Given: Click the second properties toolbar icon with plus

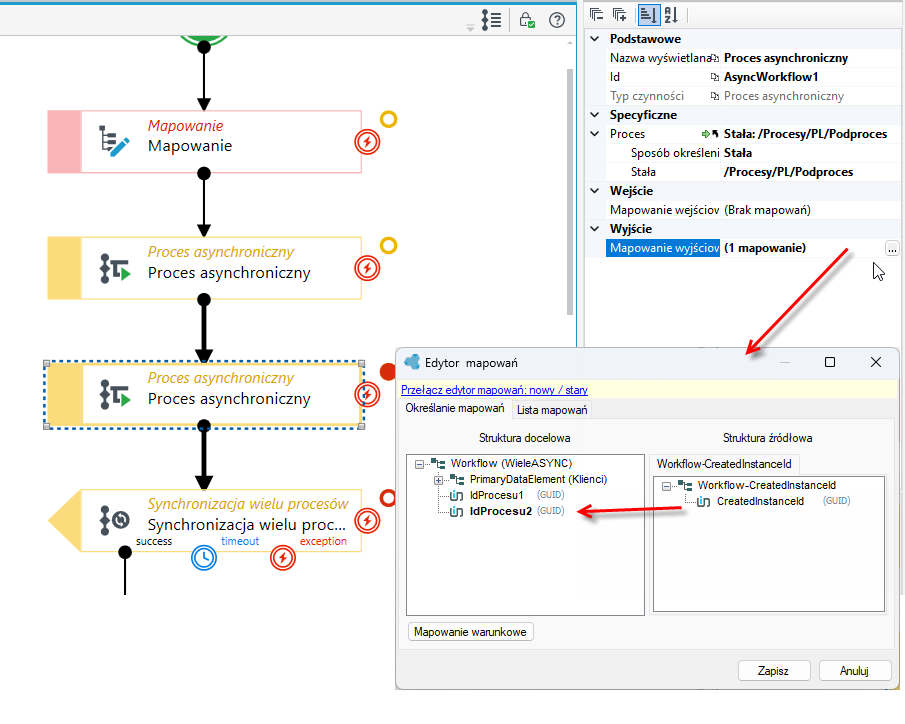Looking at the screenshot, I should click(x=619, y=14).
